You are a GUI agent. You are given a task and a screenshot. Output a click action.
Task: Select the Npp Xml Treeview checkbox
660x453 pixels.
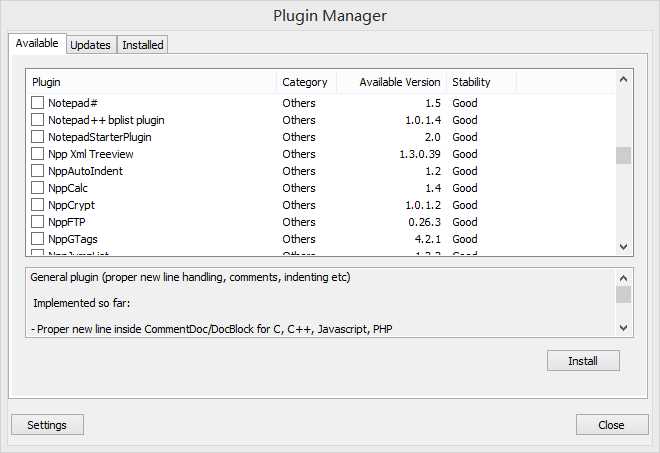pyautogui.click(x=37, y=154)
